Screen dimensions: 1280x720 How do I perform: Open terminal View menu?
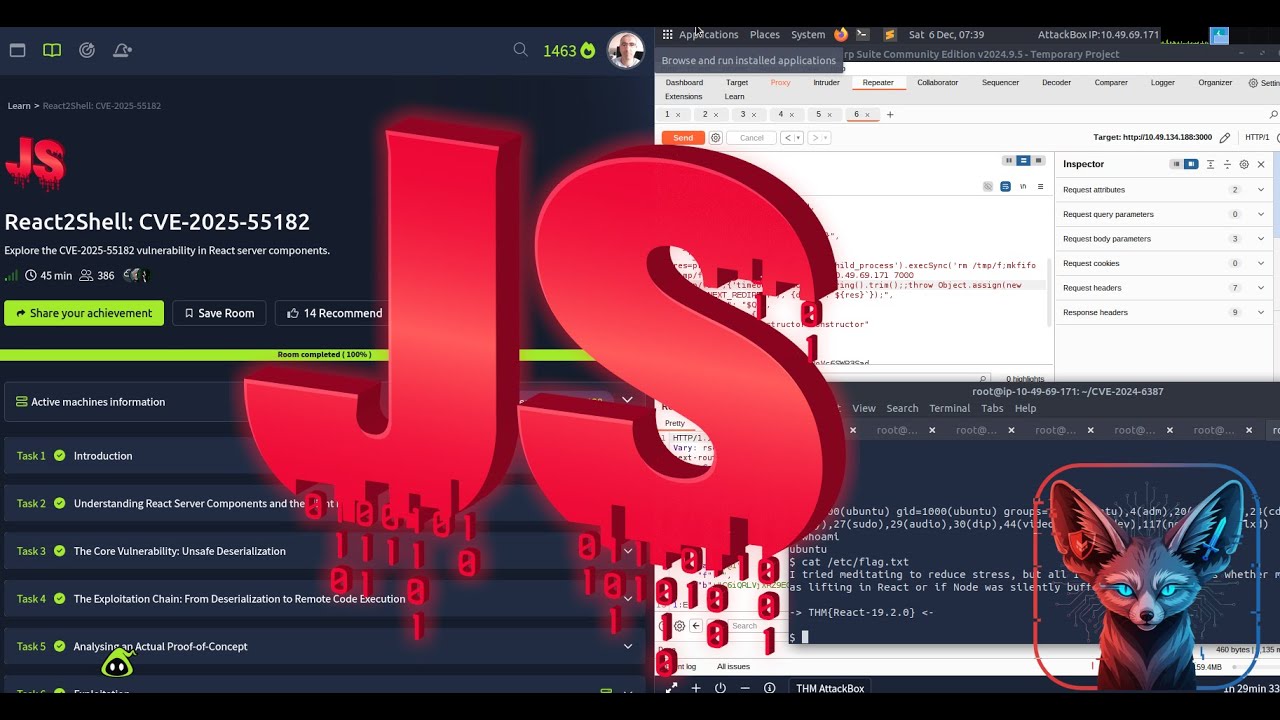coord(864,408)
